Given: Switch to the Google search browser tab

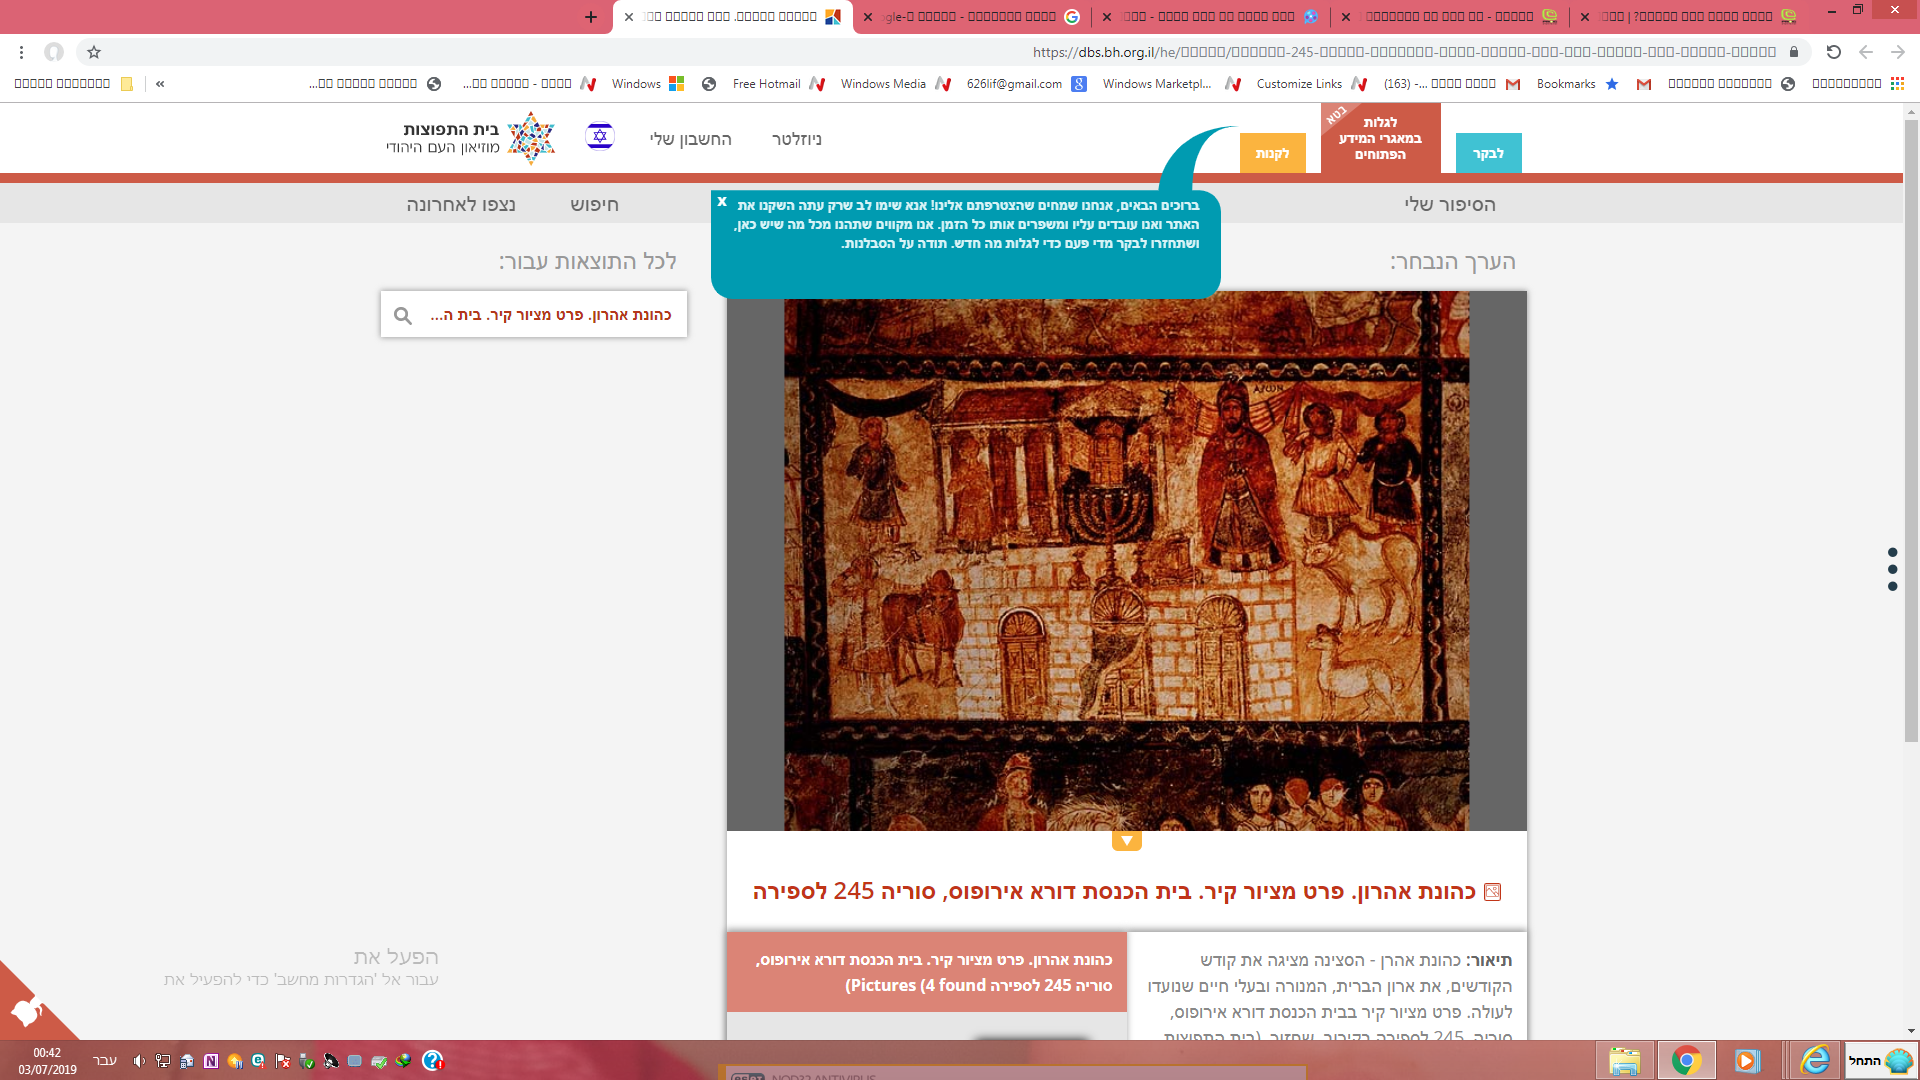Looking at the screenshot, I should click(975, 17).
